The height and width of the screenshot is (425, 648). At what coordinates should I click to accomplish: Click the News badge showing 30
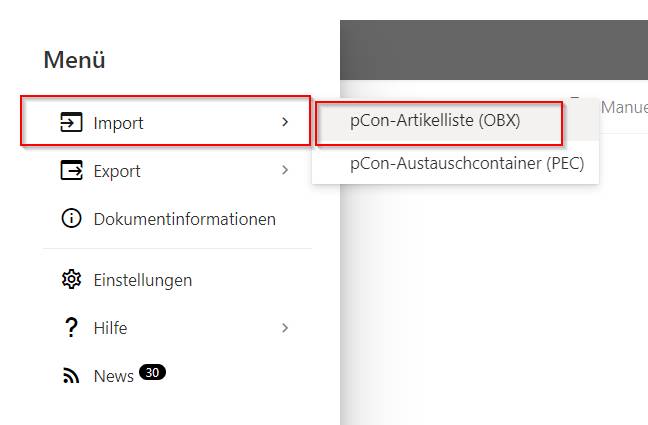pyautogui.click(x=152, y=372)
